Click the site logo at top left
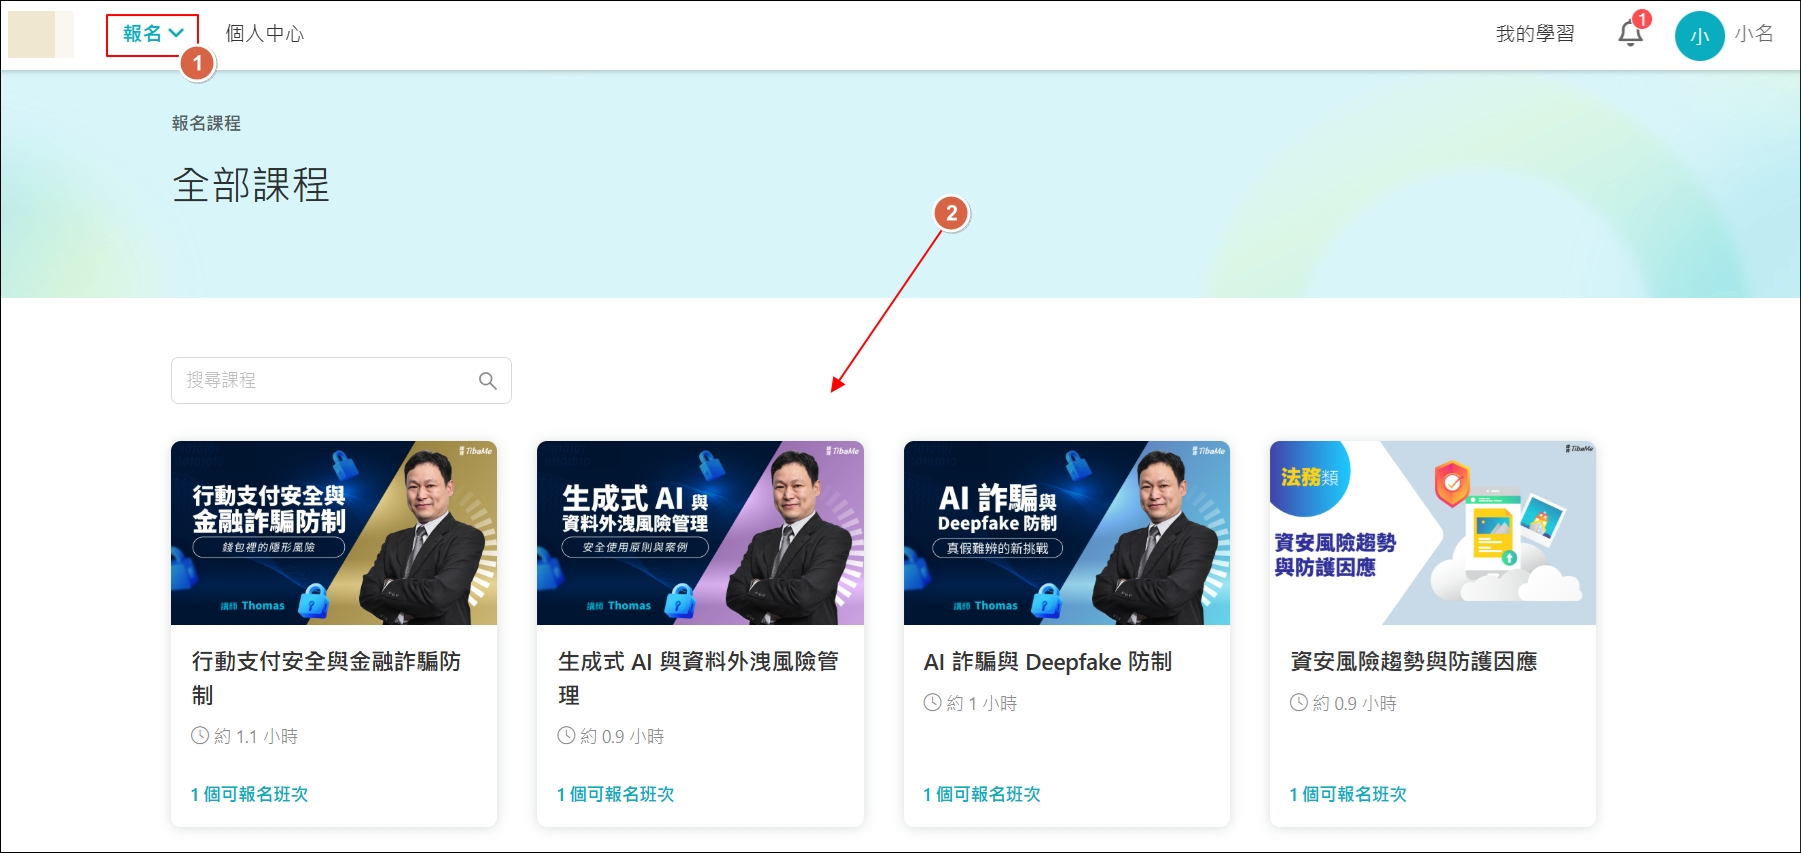 tap(40, 35)
